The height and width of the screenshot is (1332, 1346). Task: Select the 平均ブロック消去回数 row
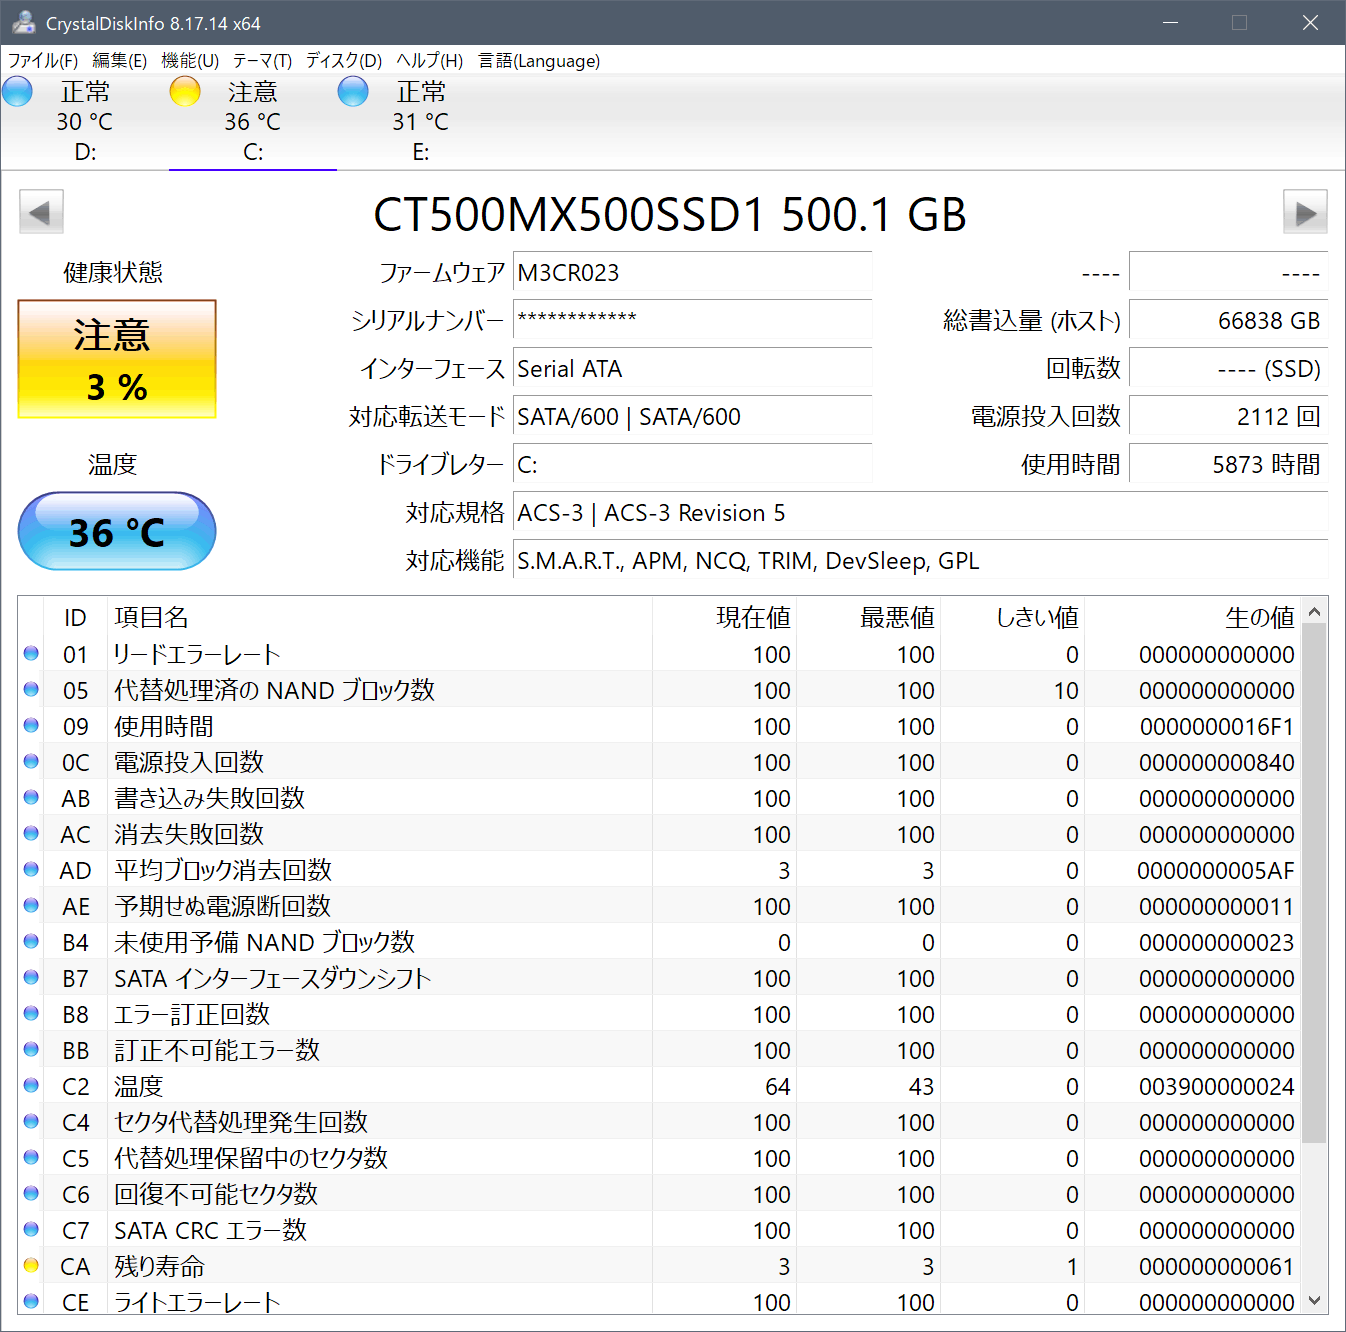pyautogui.click(x=660, y=870)
